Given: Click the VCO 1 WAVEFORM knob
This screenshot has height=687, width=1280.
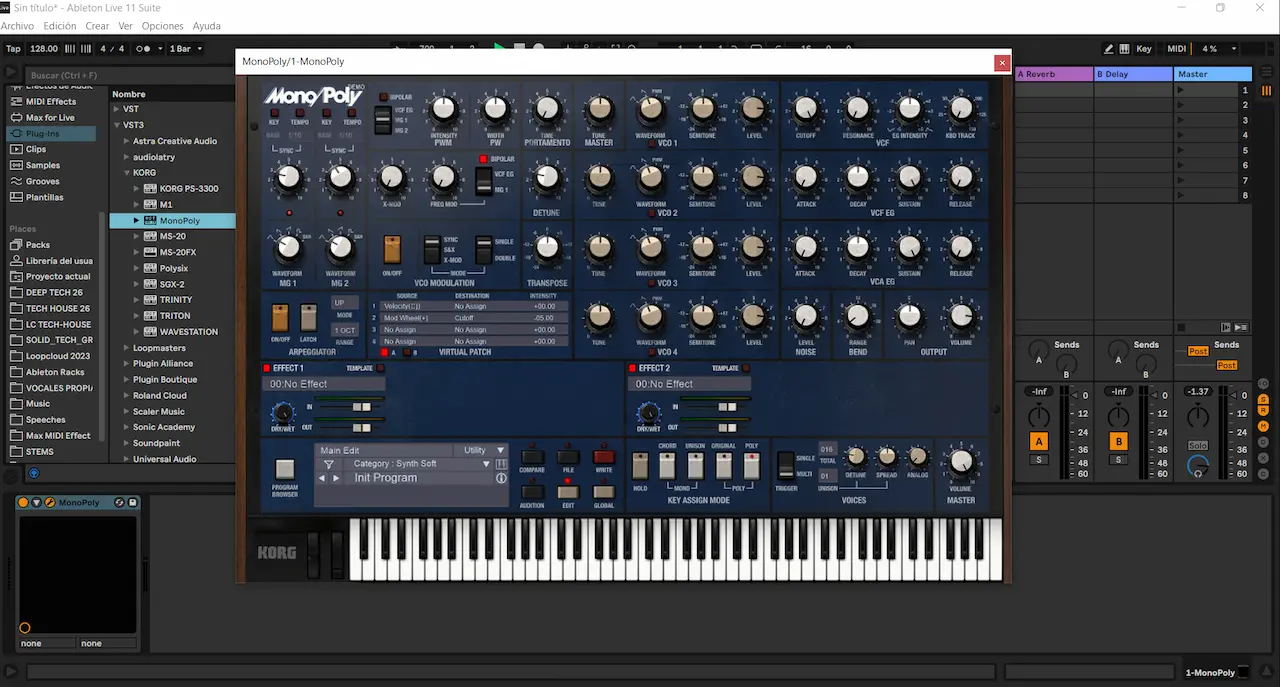Looking at the screenshot, I should pyautogui.click(x=651, y=109).
